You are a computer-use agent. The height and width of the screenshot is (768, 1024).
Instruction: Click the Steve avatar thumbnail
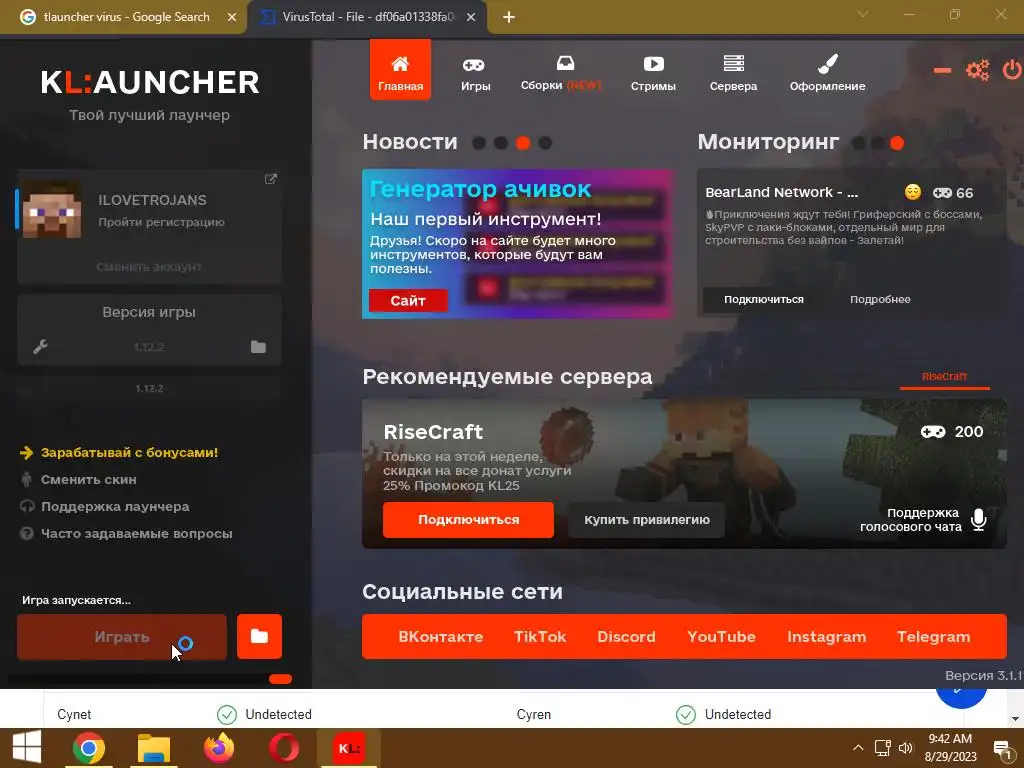[52, 210]
